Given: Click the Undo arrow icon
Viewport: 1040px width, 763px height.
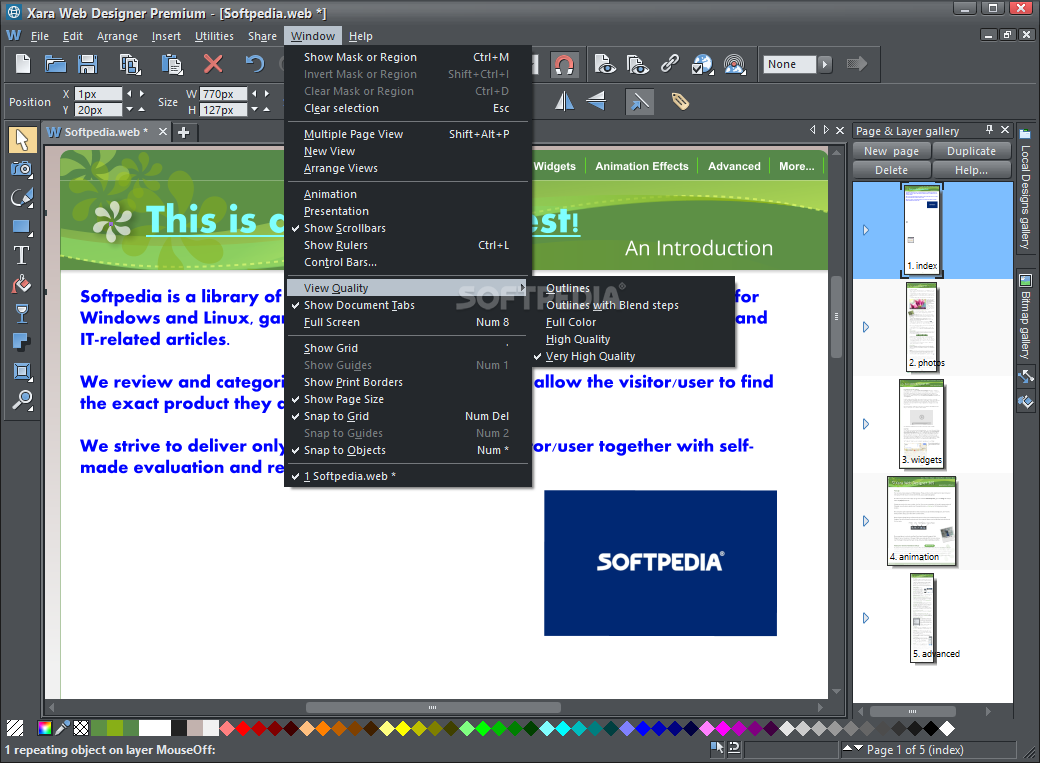Looking at the screenshot, I should pos(255,64).
